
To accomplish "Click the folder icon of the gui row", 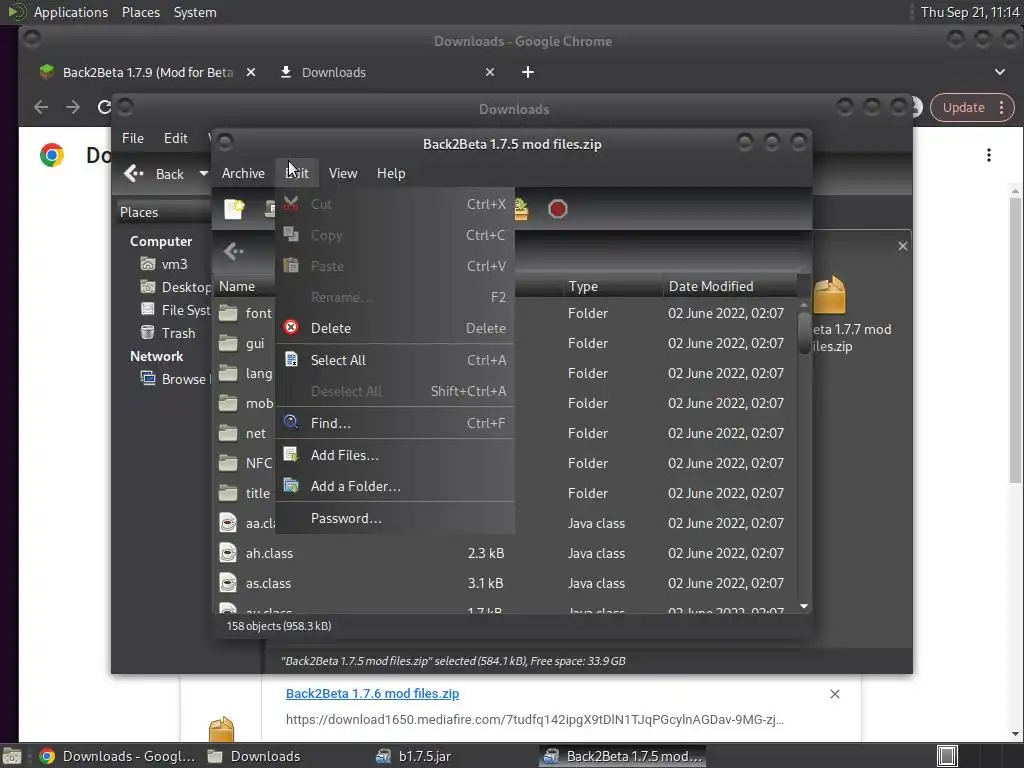I will point(228,343).
